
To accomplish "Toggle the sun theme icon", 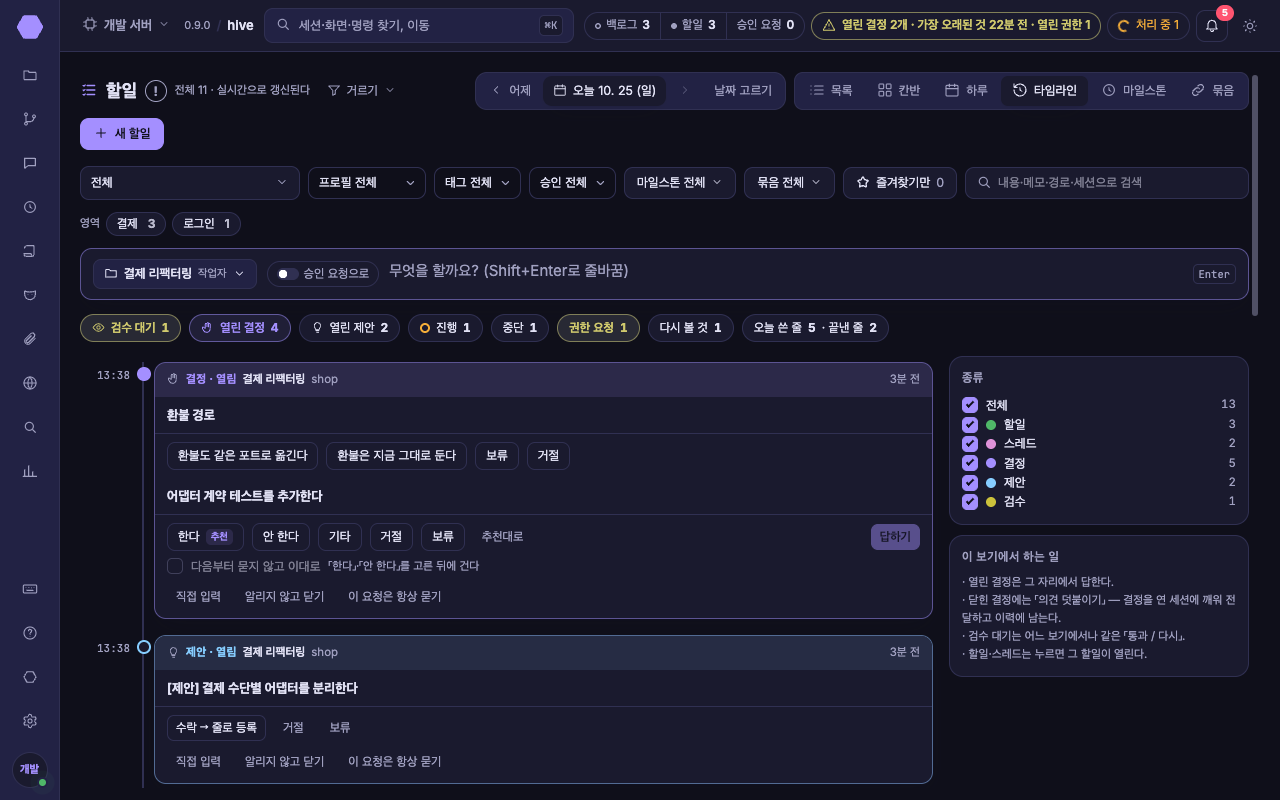I will click(1250, 25).
